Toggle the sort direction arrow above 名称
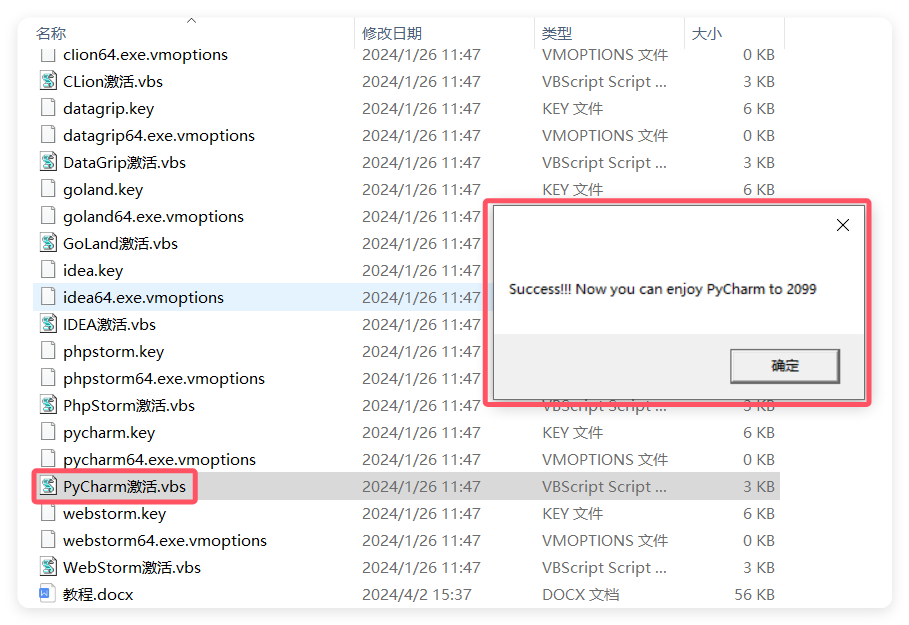Screen dimensions: 909x625 (191, 21)
